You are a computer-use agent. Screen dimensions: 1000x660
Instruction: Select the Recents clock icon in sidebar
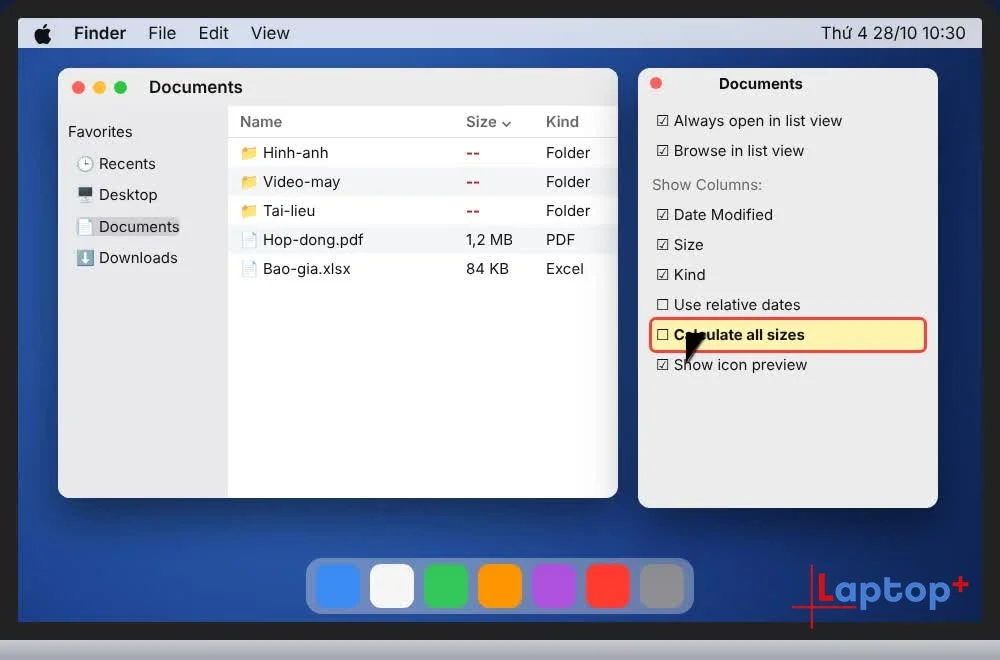click(x=85, y=164)
